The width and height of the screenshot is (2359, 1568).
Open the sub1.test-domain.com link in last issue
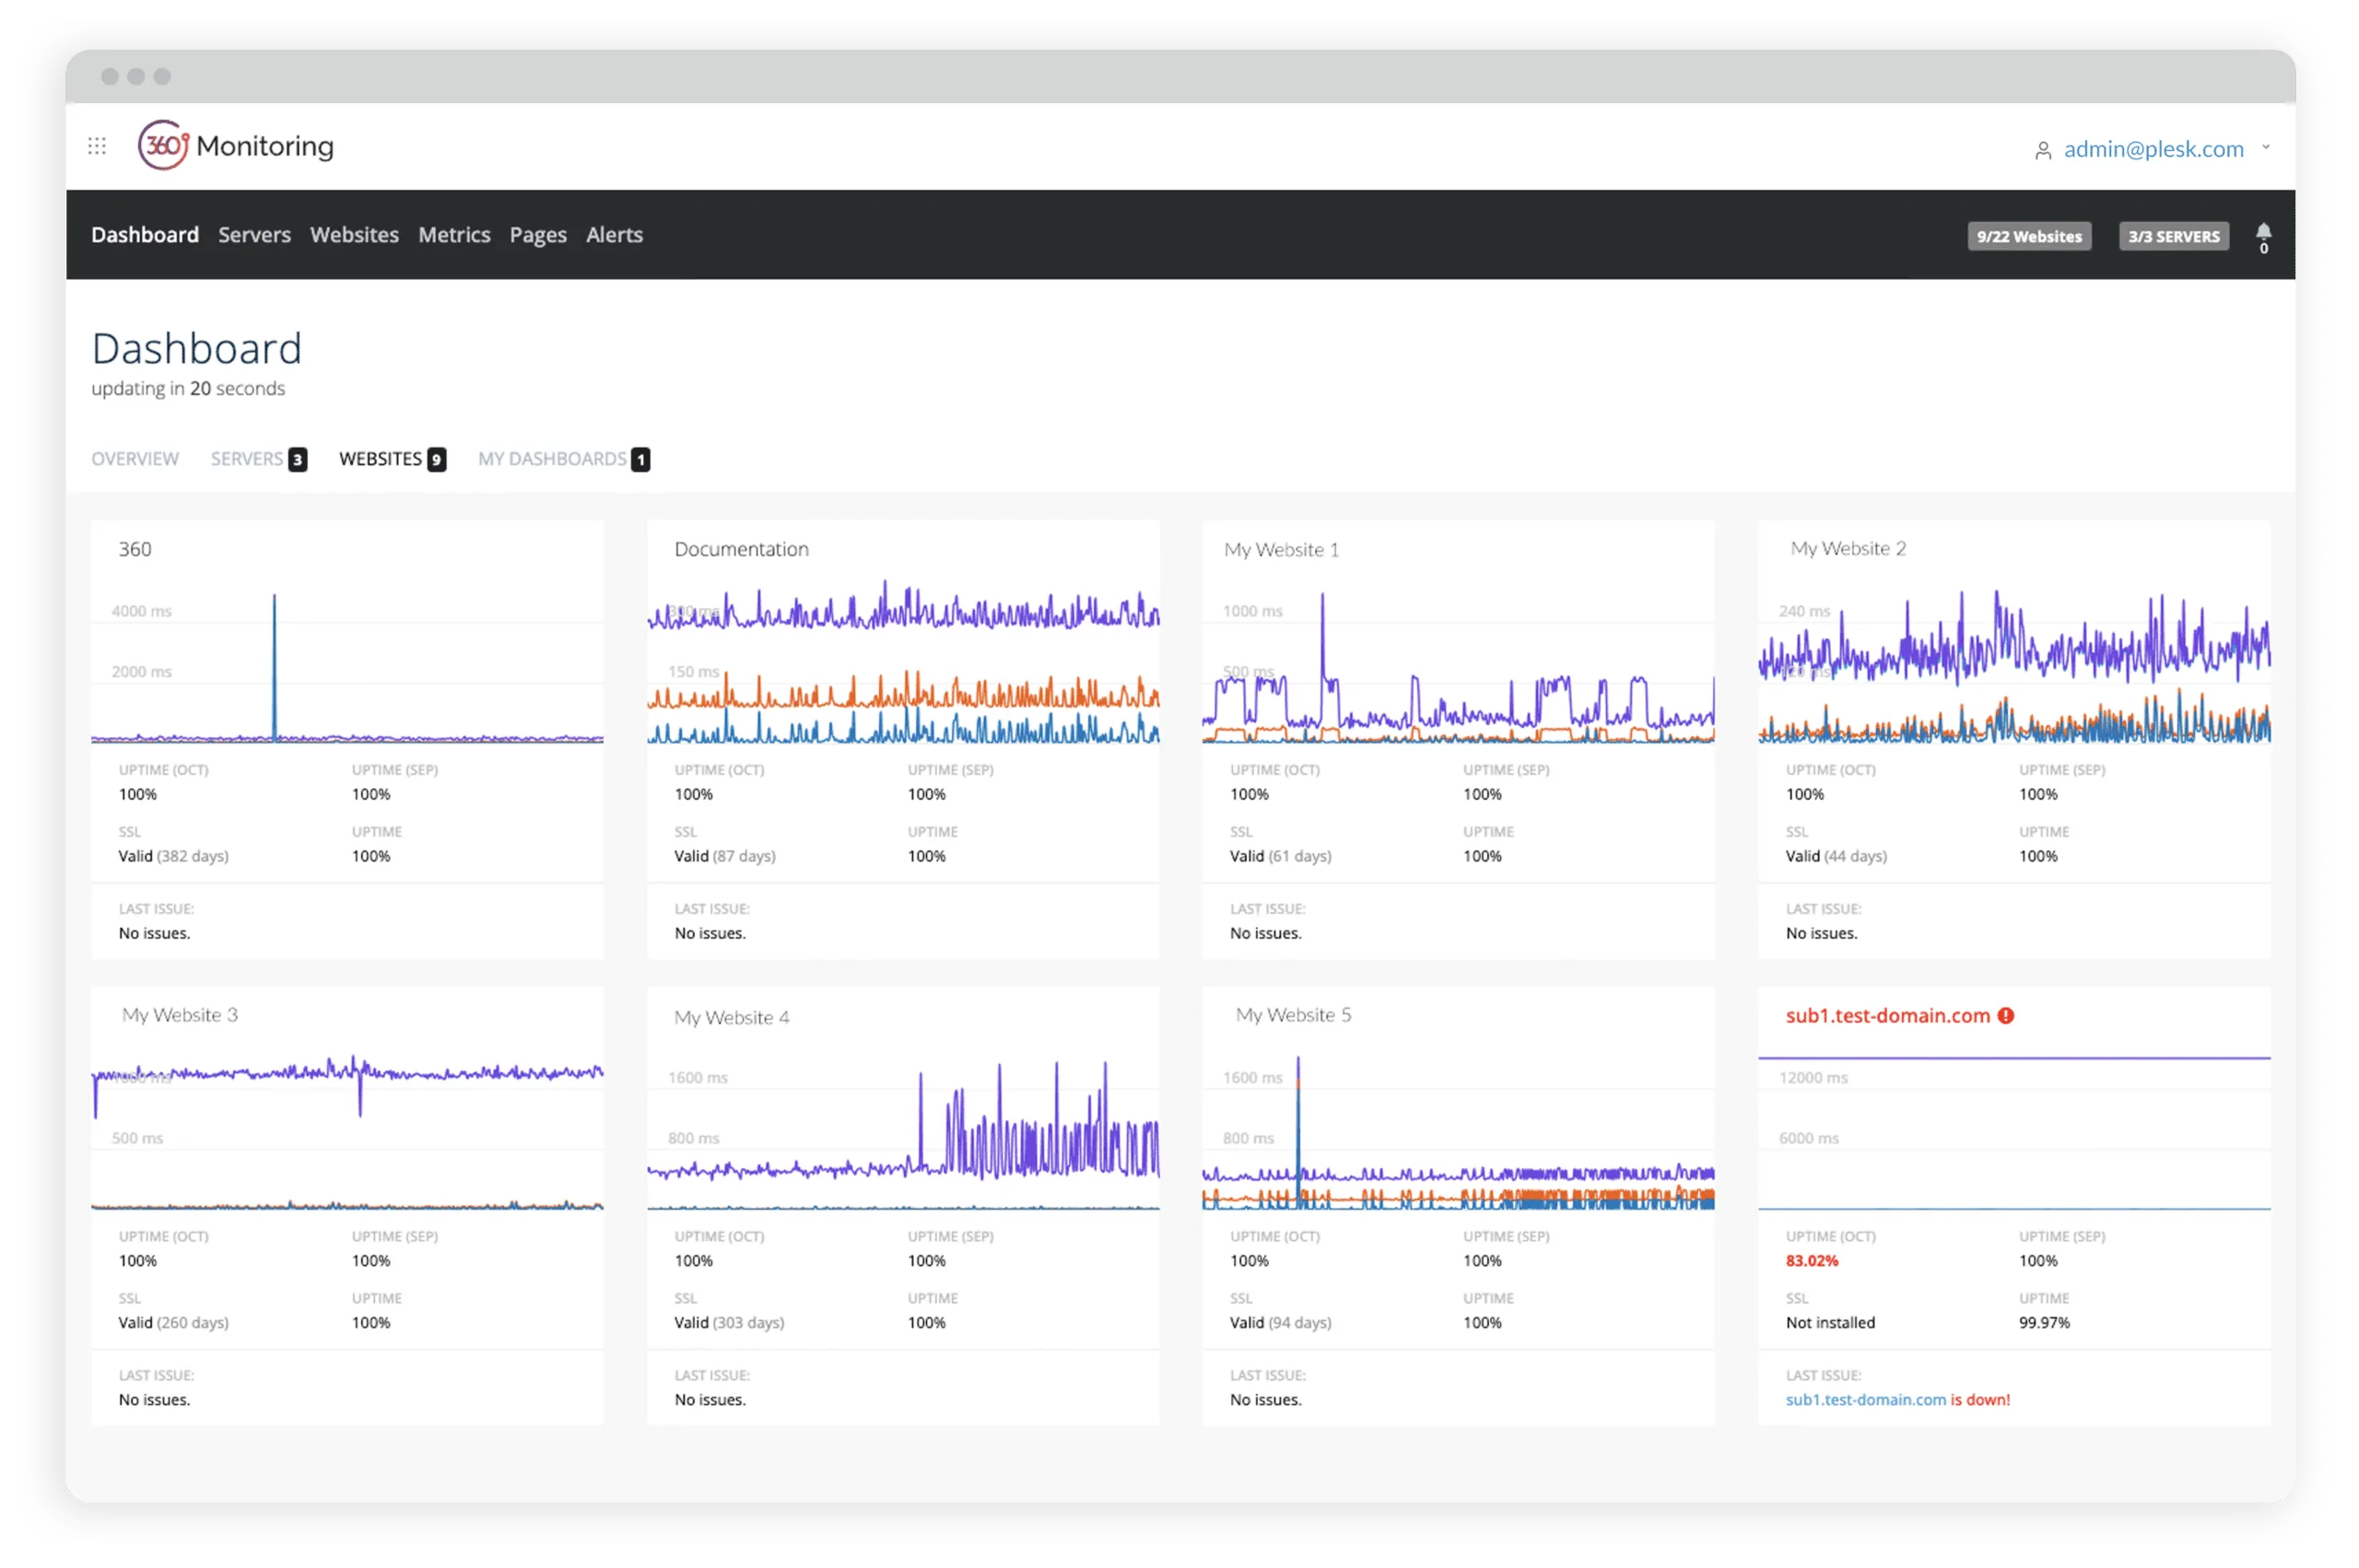point(1865,1399)
